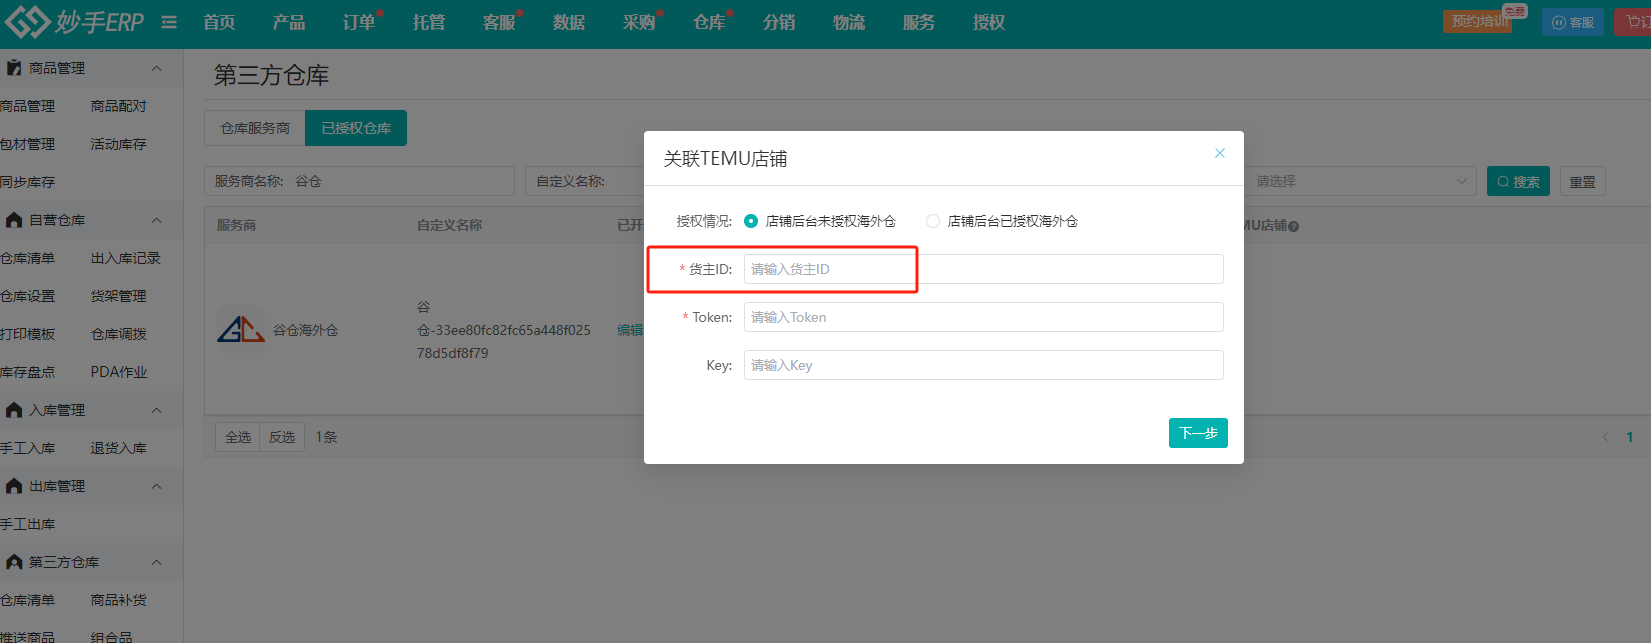The width and height of the screenshot is (1651, 643).
Task: Open 同步库存 in sidebar
Action: [x=27, y=182]
